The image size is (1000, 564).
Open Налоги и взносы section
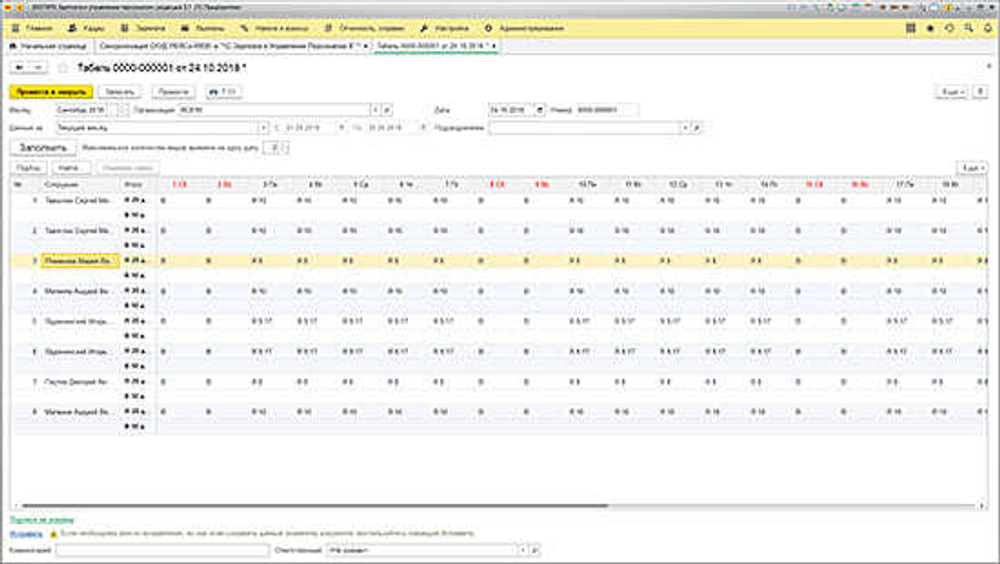(x=274, y=28)
